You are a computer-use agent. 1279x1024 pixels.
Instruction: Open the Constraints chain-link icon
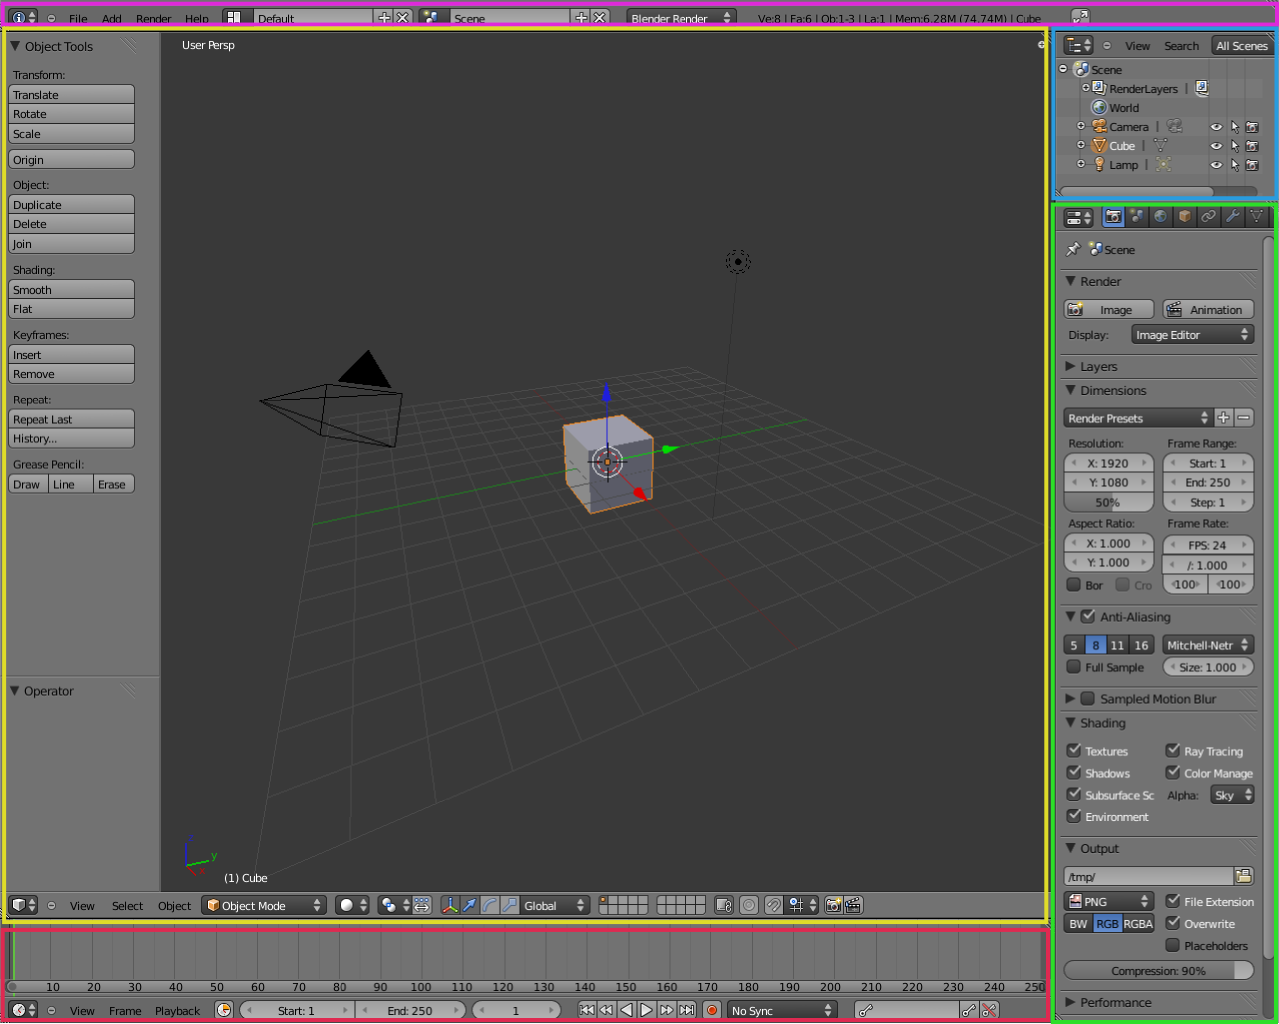pos(1208,217)
